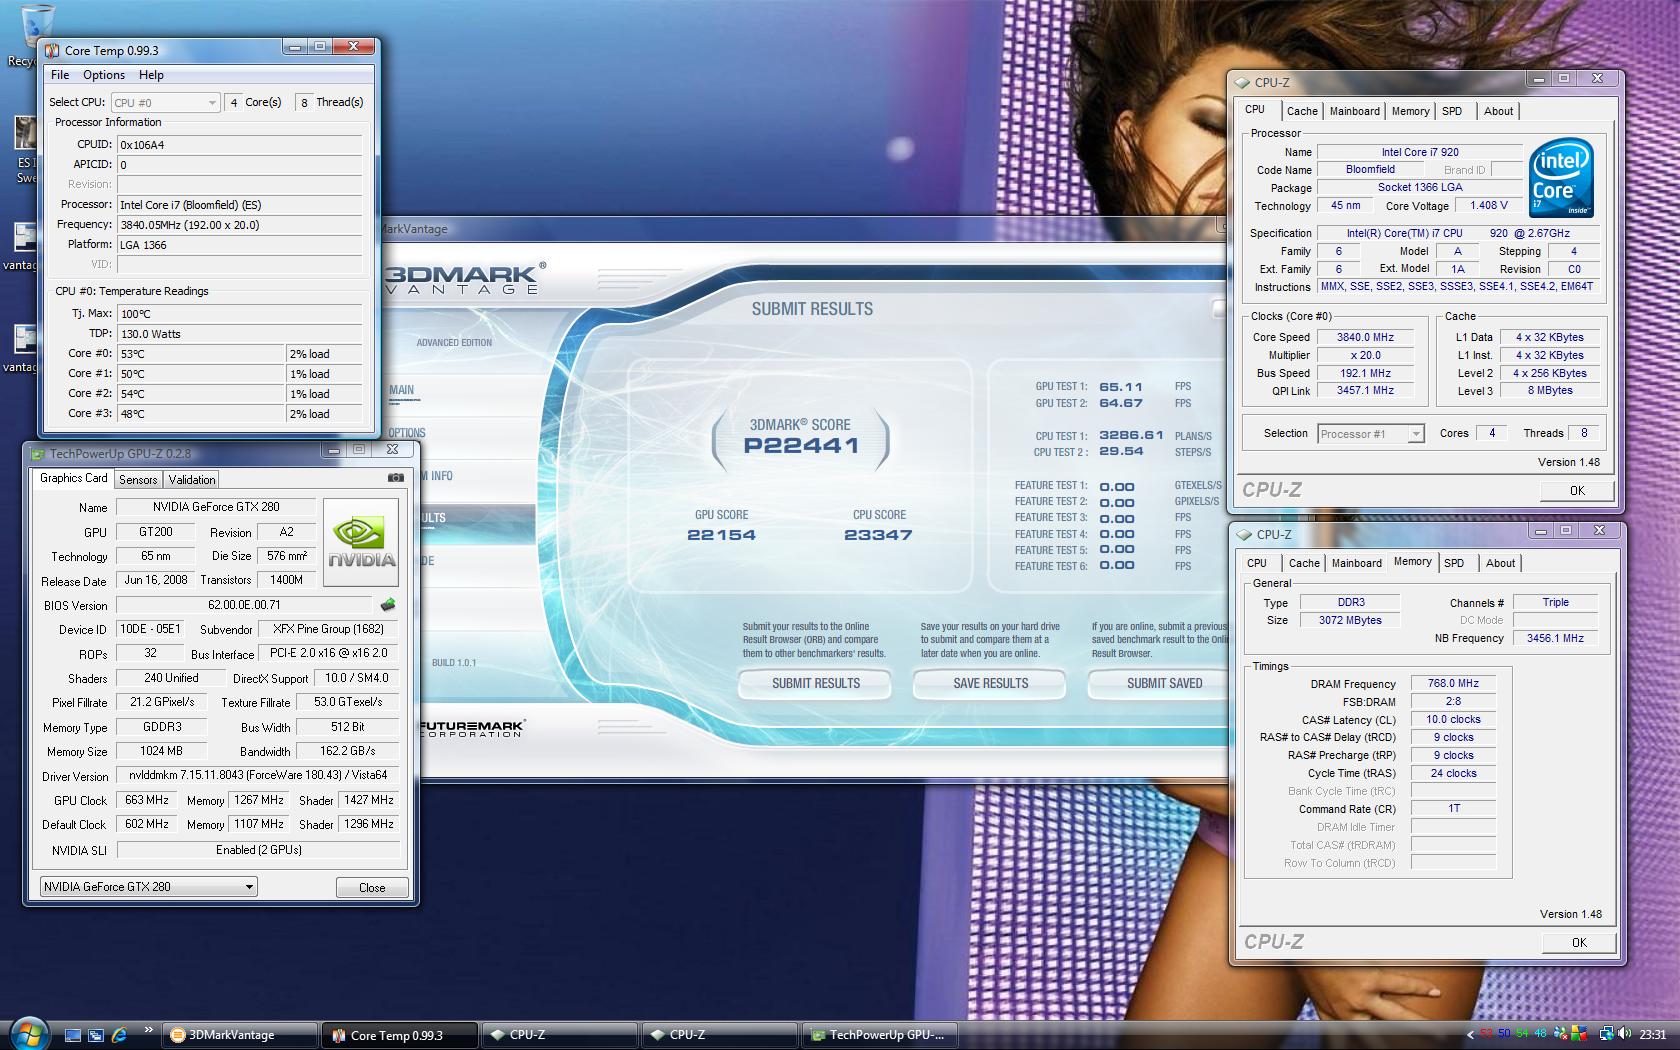Click Core Temp title bar icon
The height and width of the screenshot is (1050, 1680).
(x=53, y=50)
